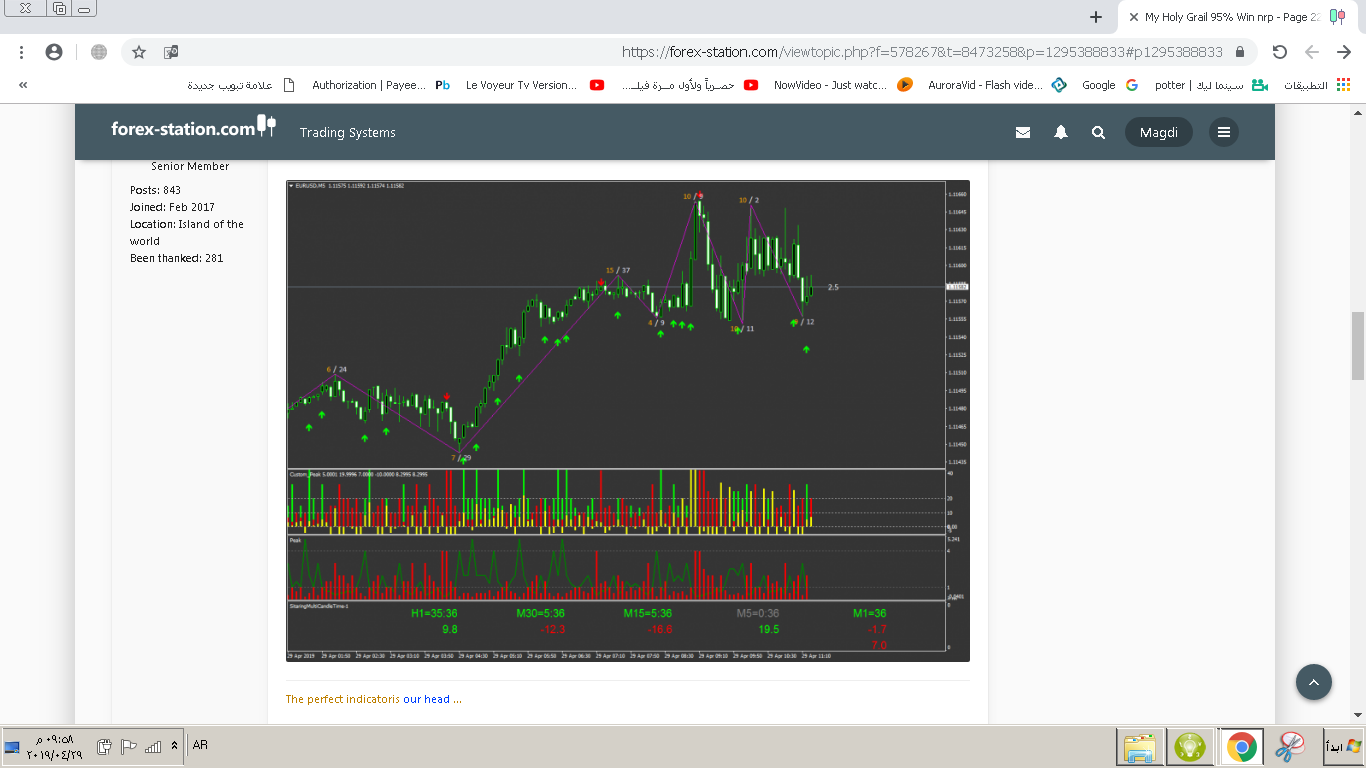Bookmark this page with the star icon
1366x768 pixels.
pos(139,52)
